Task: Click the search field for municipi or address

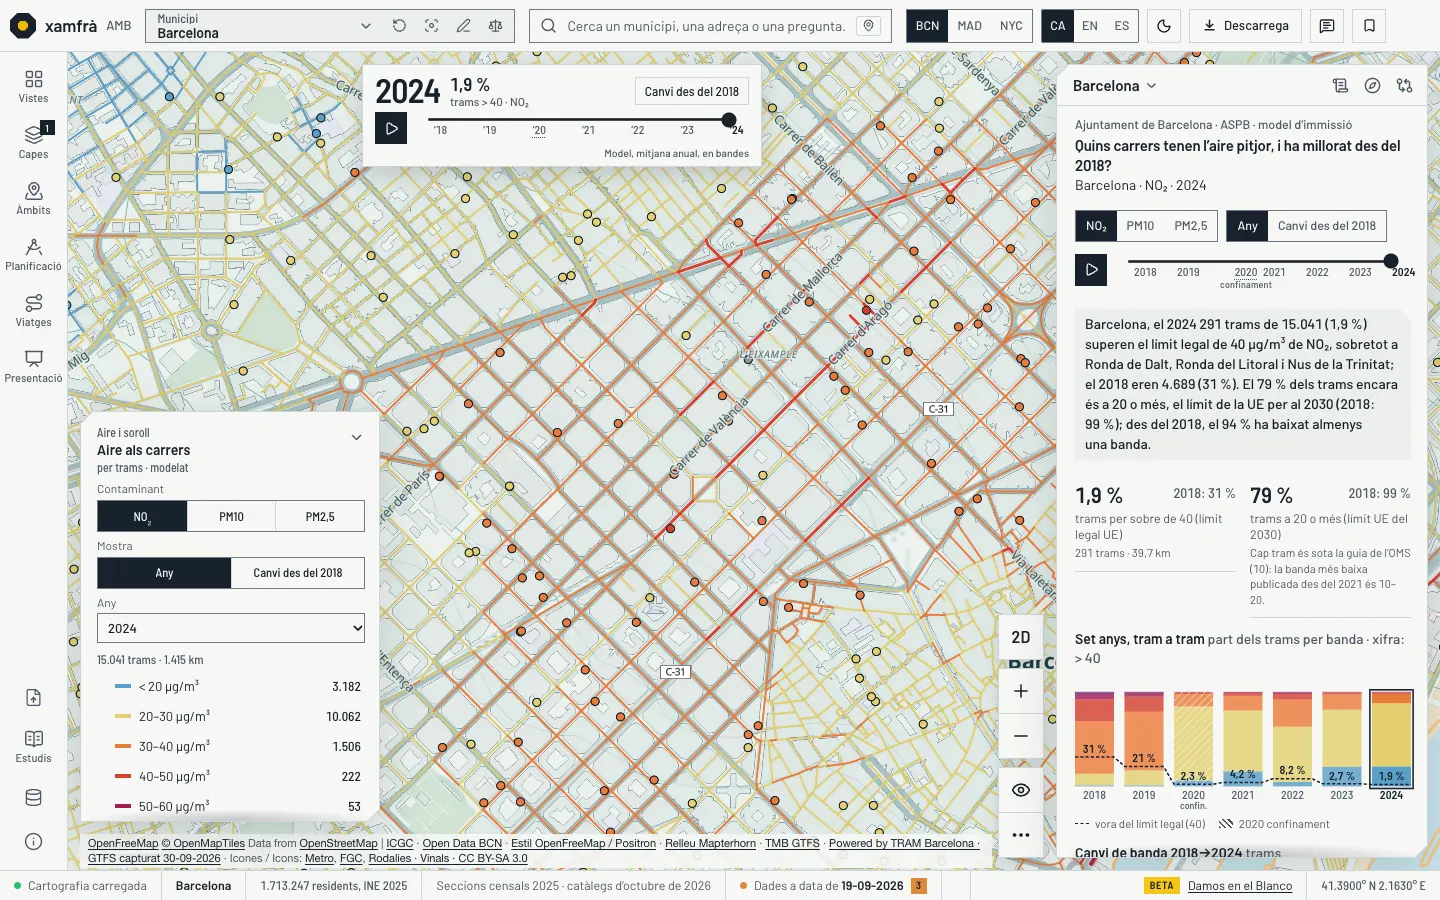Action: click(706, 26)
